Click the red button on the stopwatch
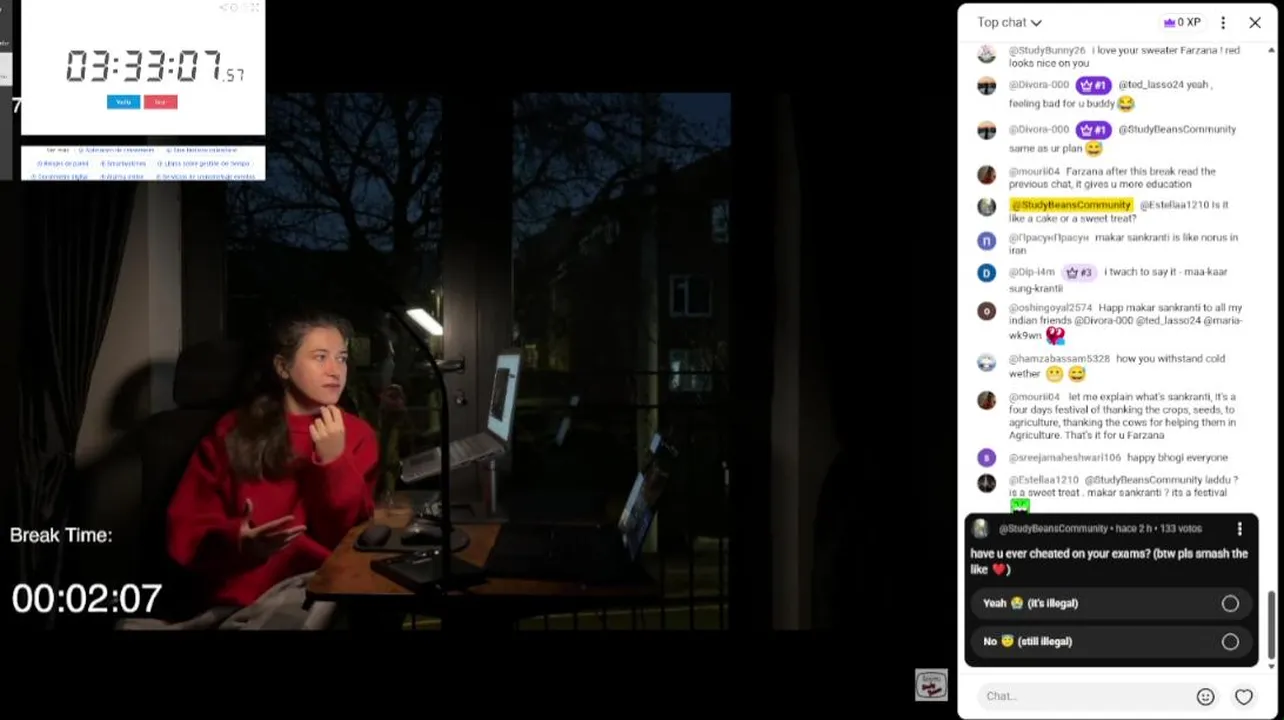The image size is (1284, 720). [160, 102]
